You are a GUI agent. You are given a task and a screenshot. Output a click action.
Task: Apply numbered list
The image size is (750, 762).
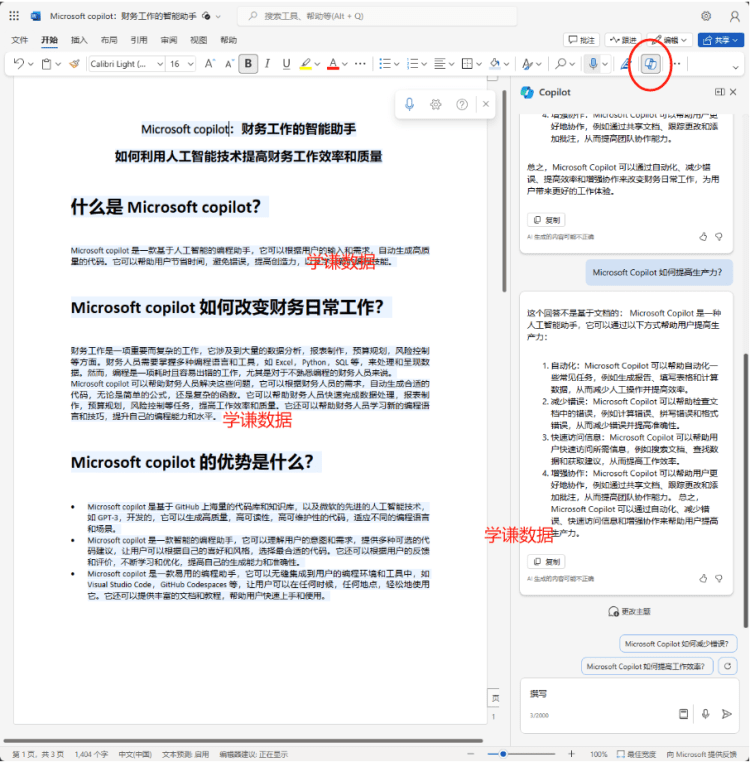click(x=412, y=64)
